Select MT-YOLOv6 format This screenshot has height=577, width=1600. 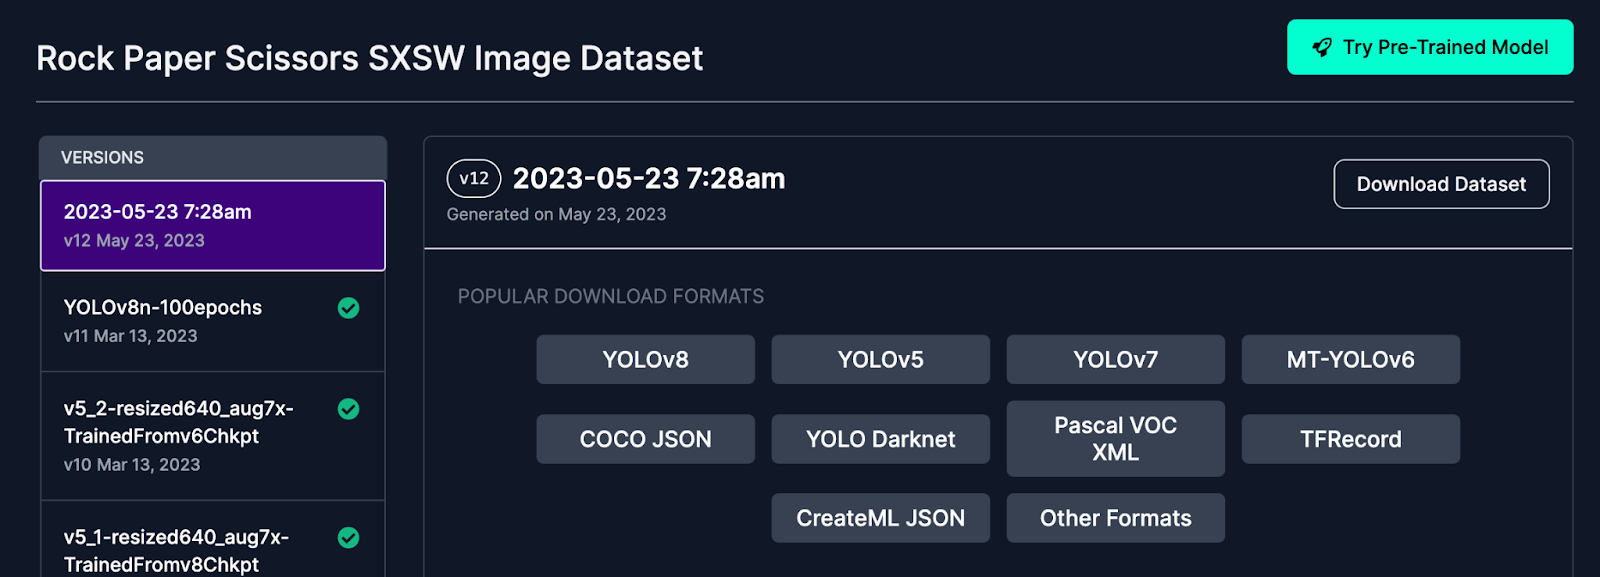[x=1350, y=360]
